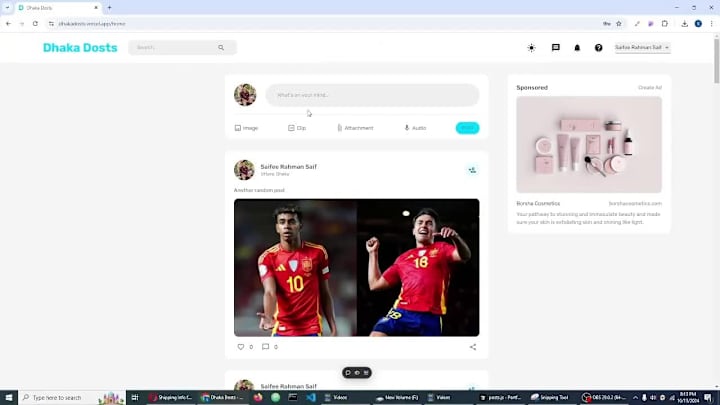The image size is (720, 405).
Task: Add an Attachment to the new post
Action: (x=355, y=128)
